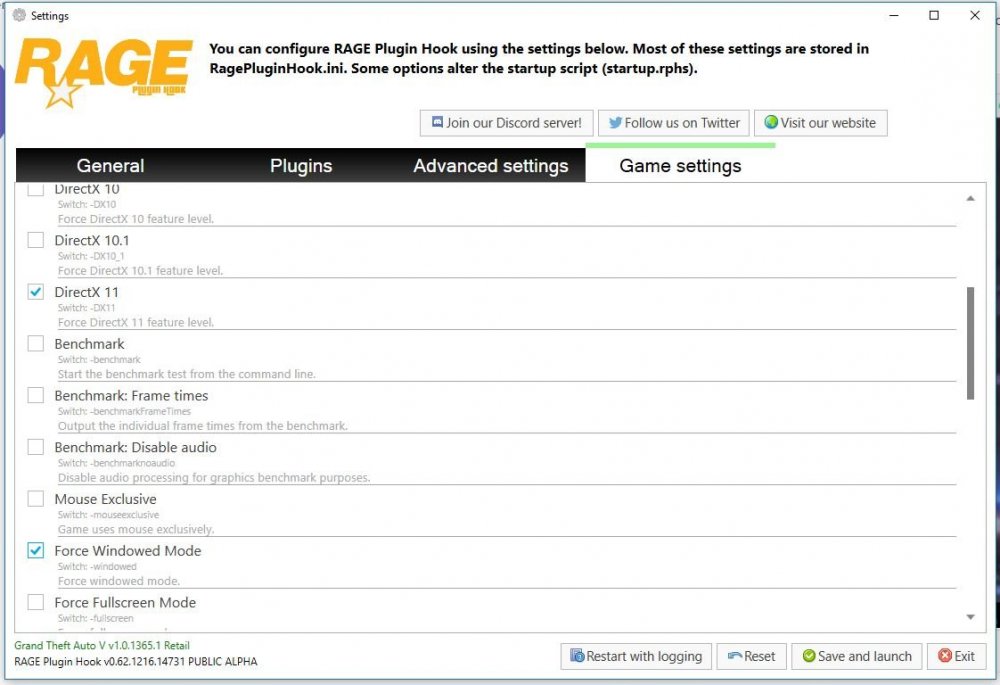Click the scroll down arrow of the list
1000x685 pixels.
[x=970, y=617]
